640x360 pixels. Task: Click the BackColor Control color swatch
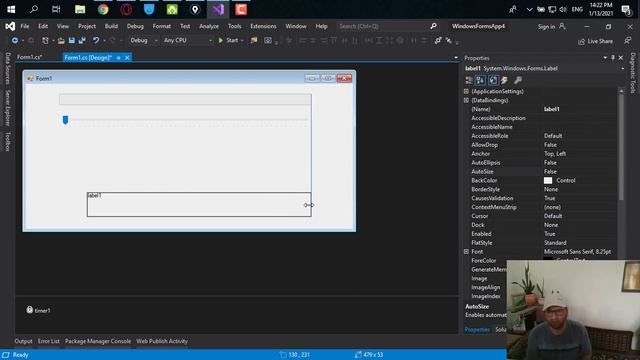tap(548, 180)
